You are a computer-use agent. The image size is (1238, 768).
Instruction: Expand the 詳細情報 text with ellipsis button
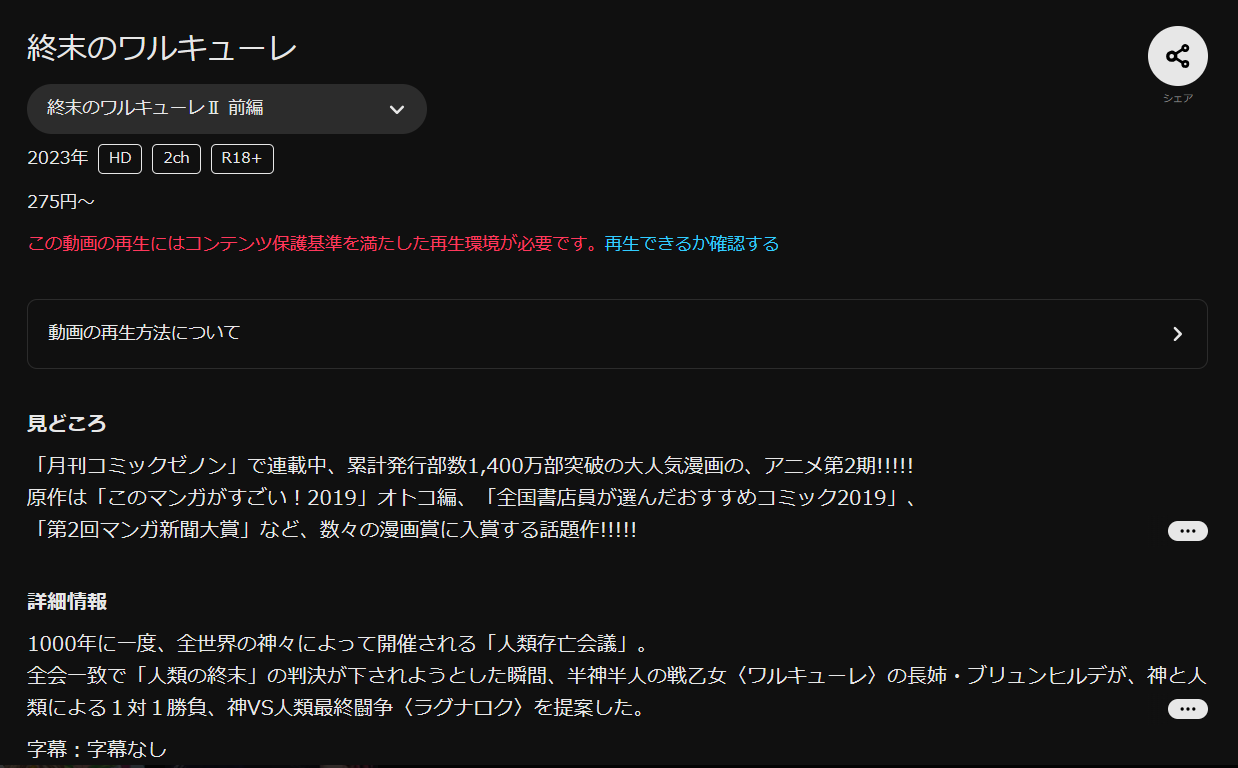[x=1187, y=709]
